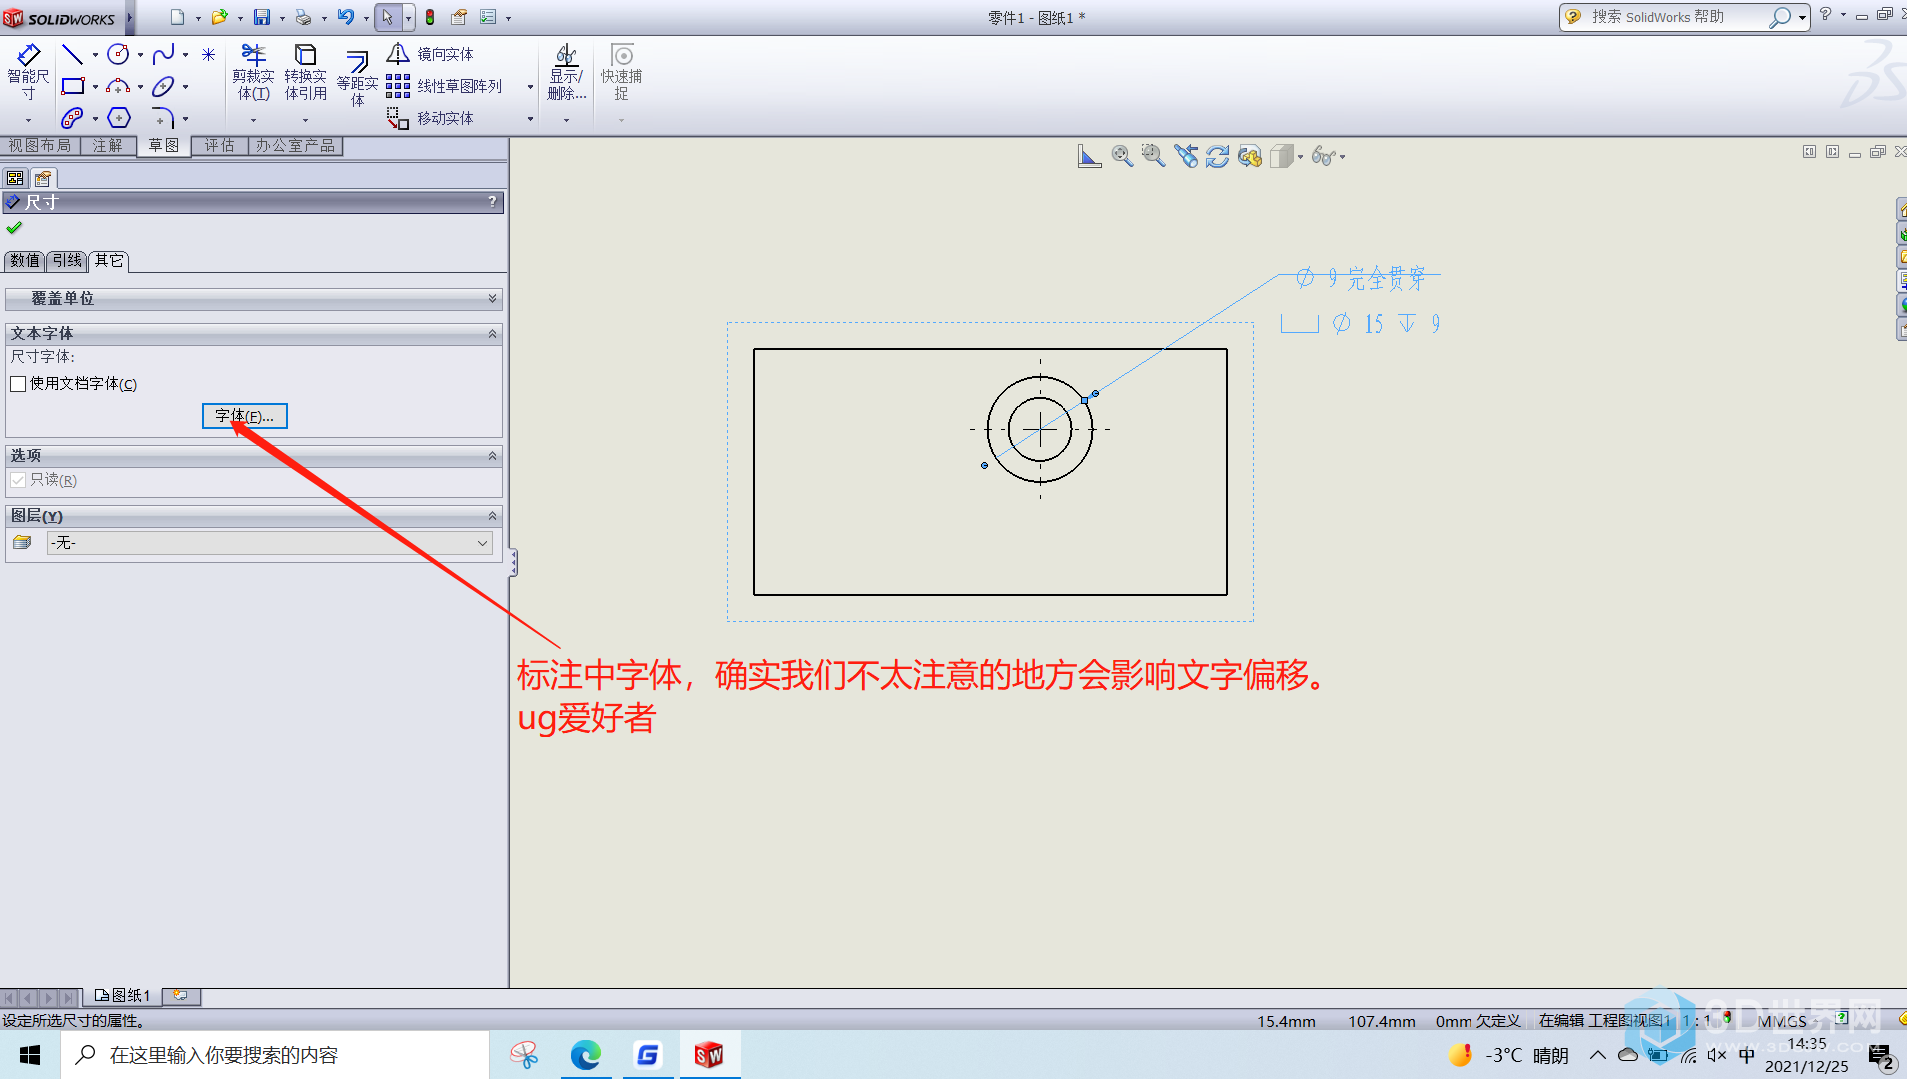Screen dimensions: 1907x1079
Task: Open the dimension panel help question mark
Action: click(x=492, y=202)
